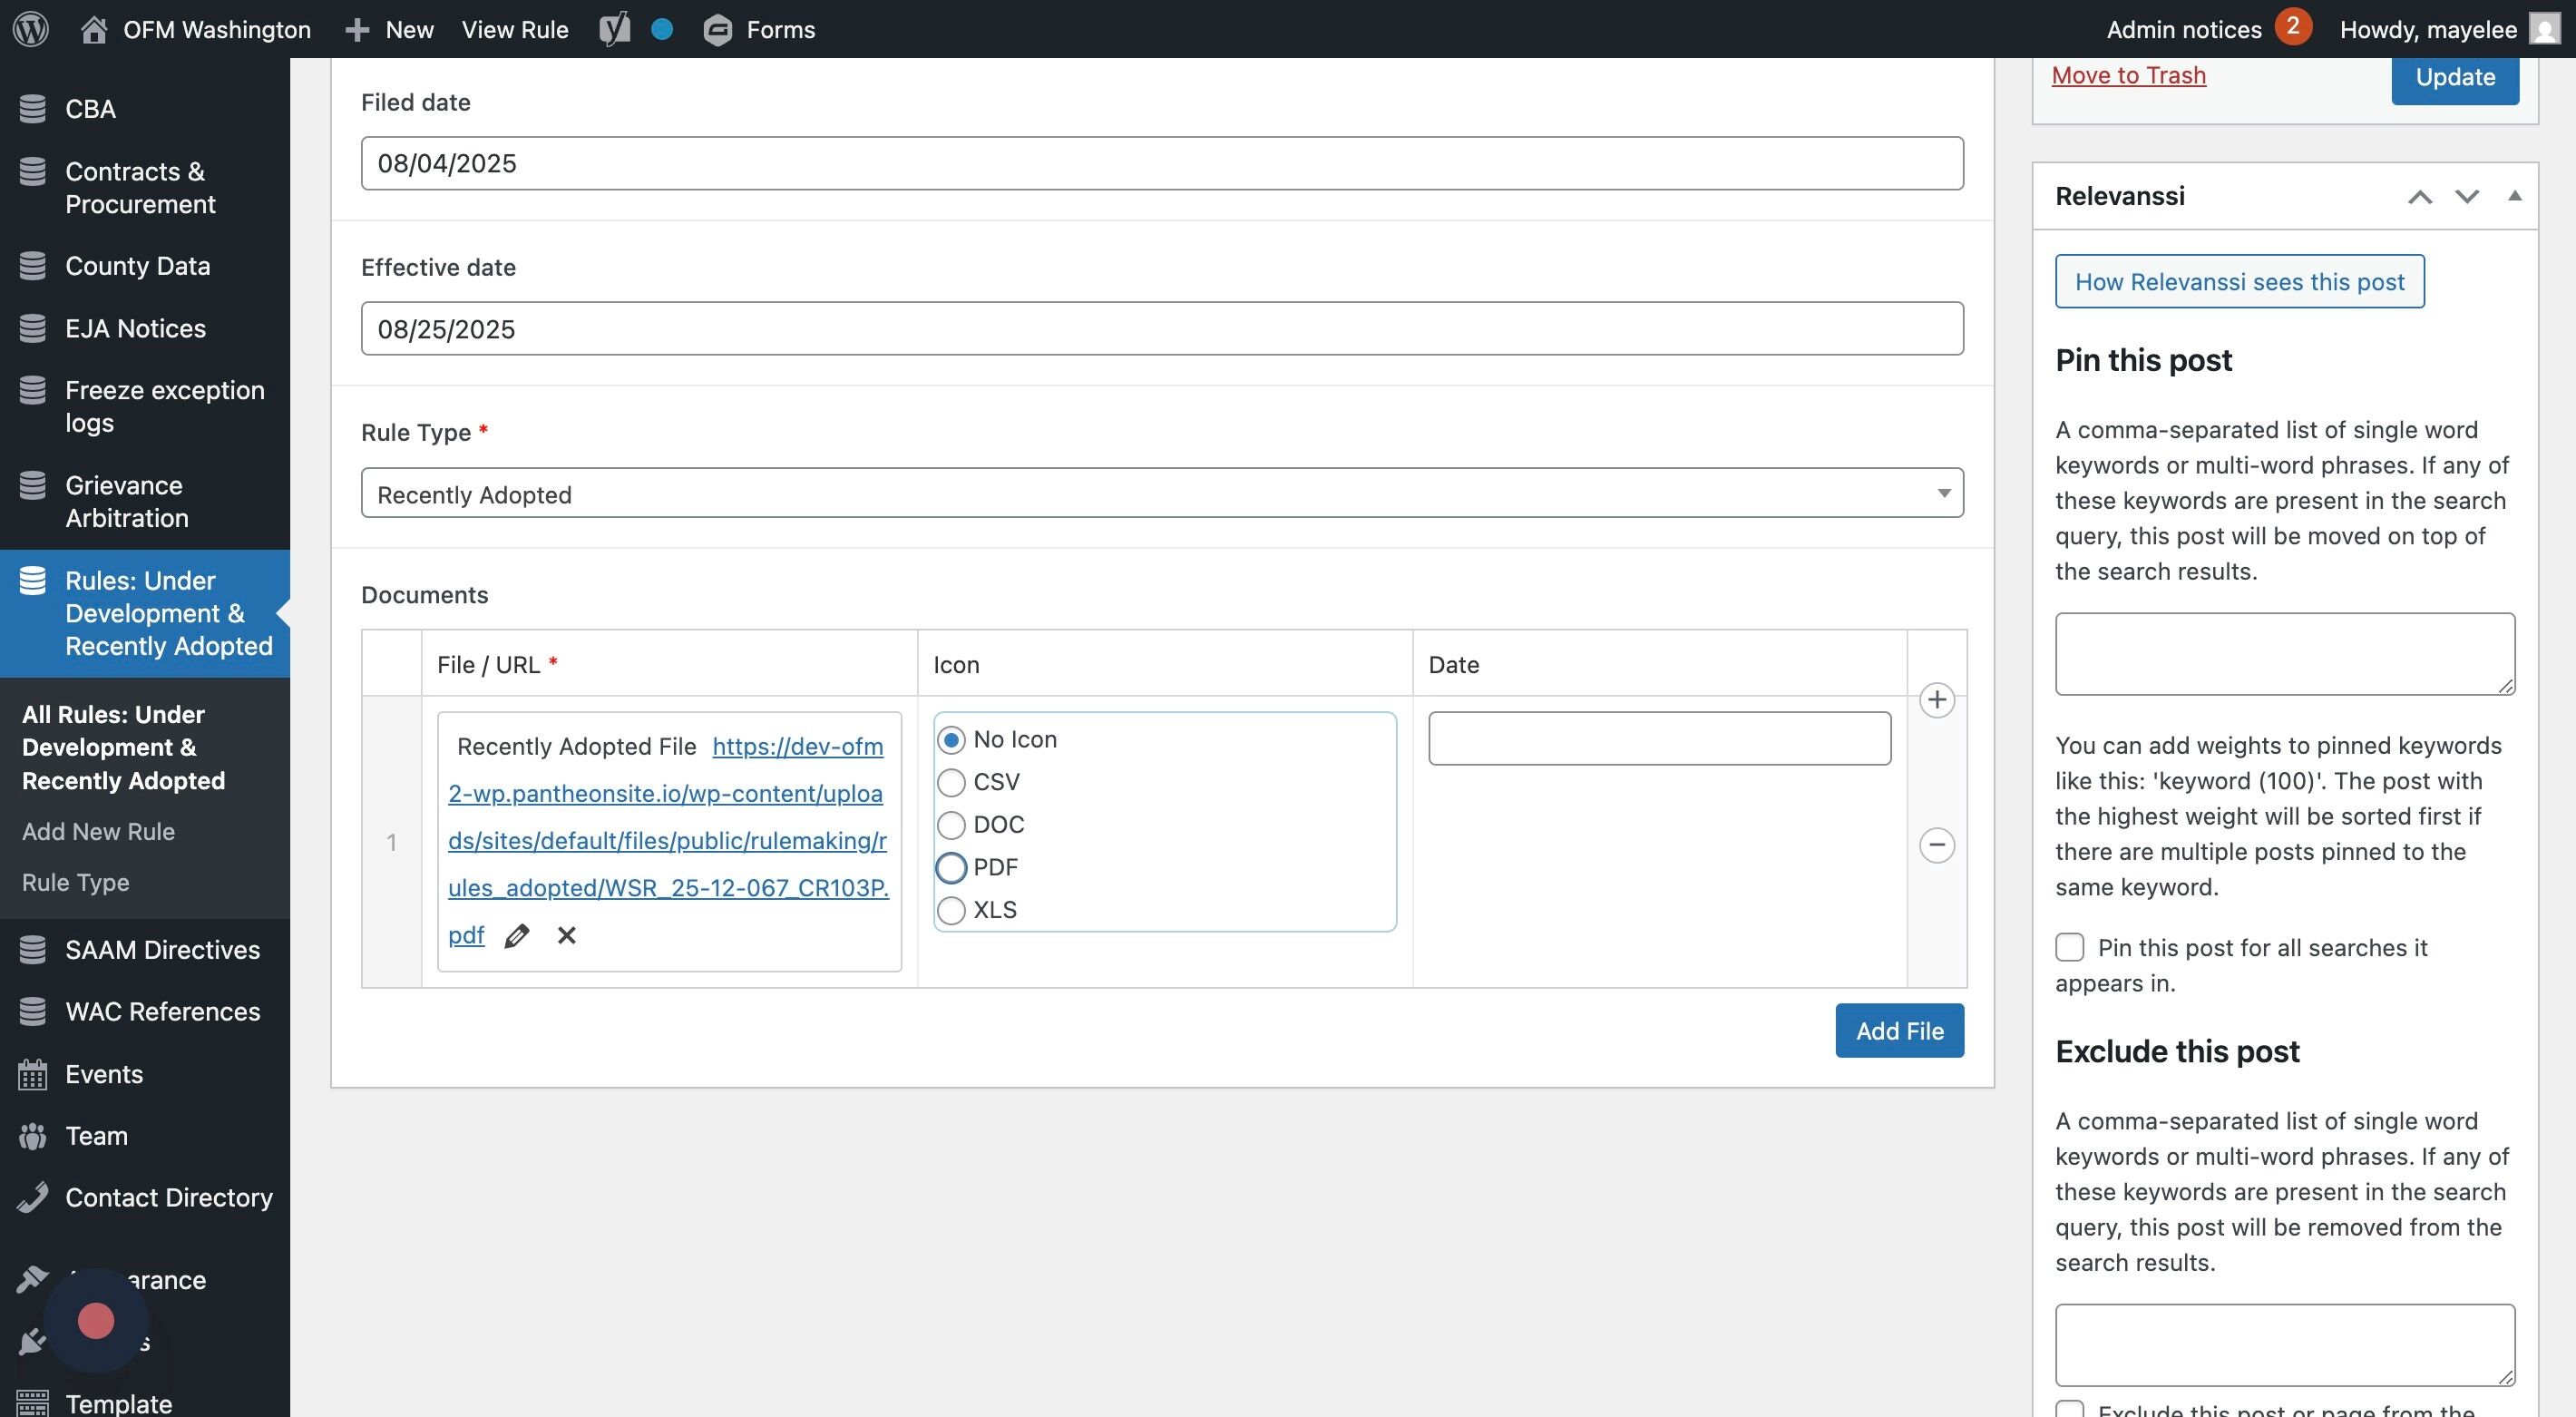Click the WordPress logo in the admin bar
The image size is (2576, 1417).
coord(31,30)
